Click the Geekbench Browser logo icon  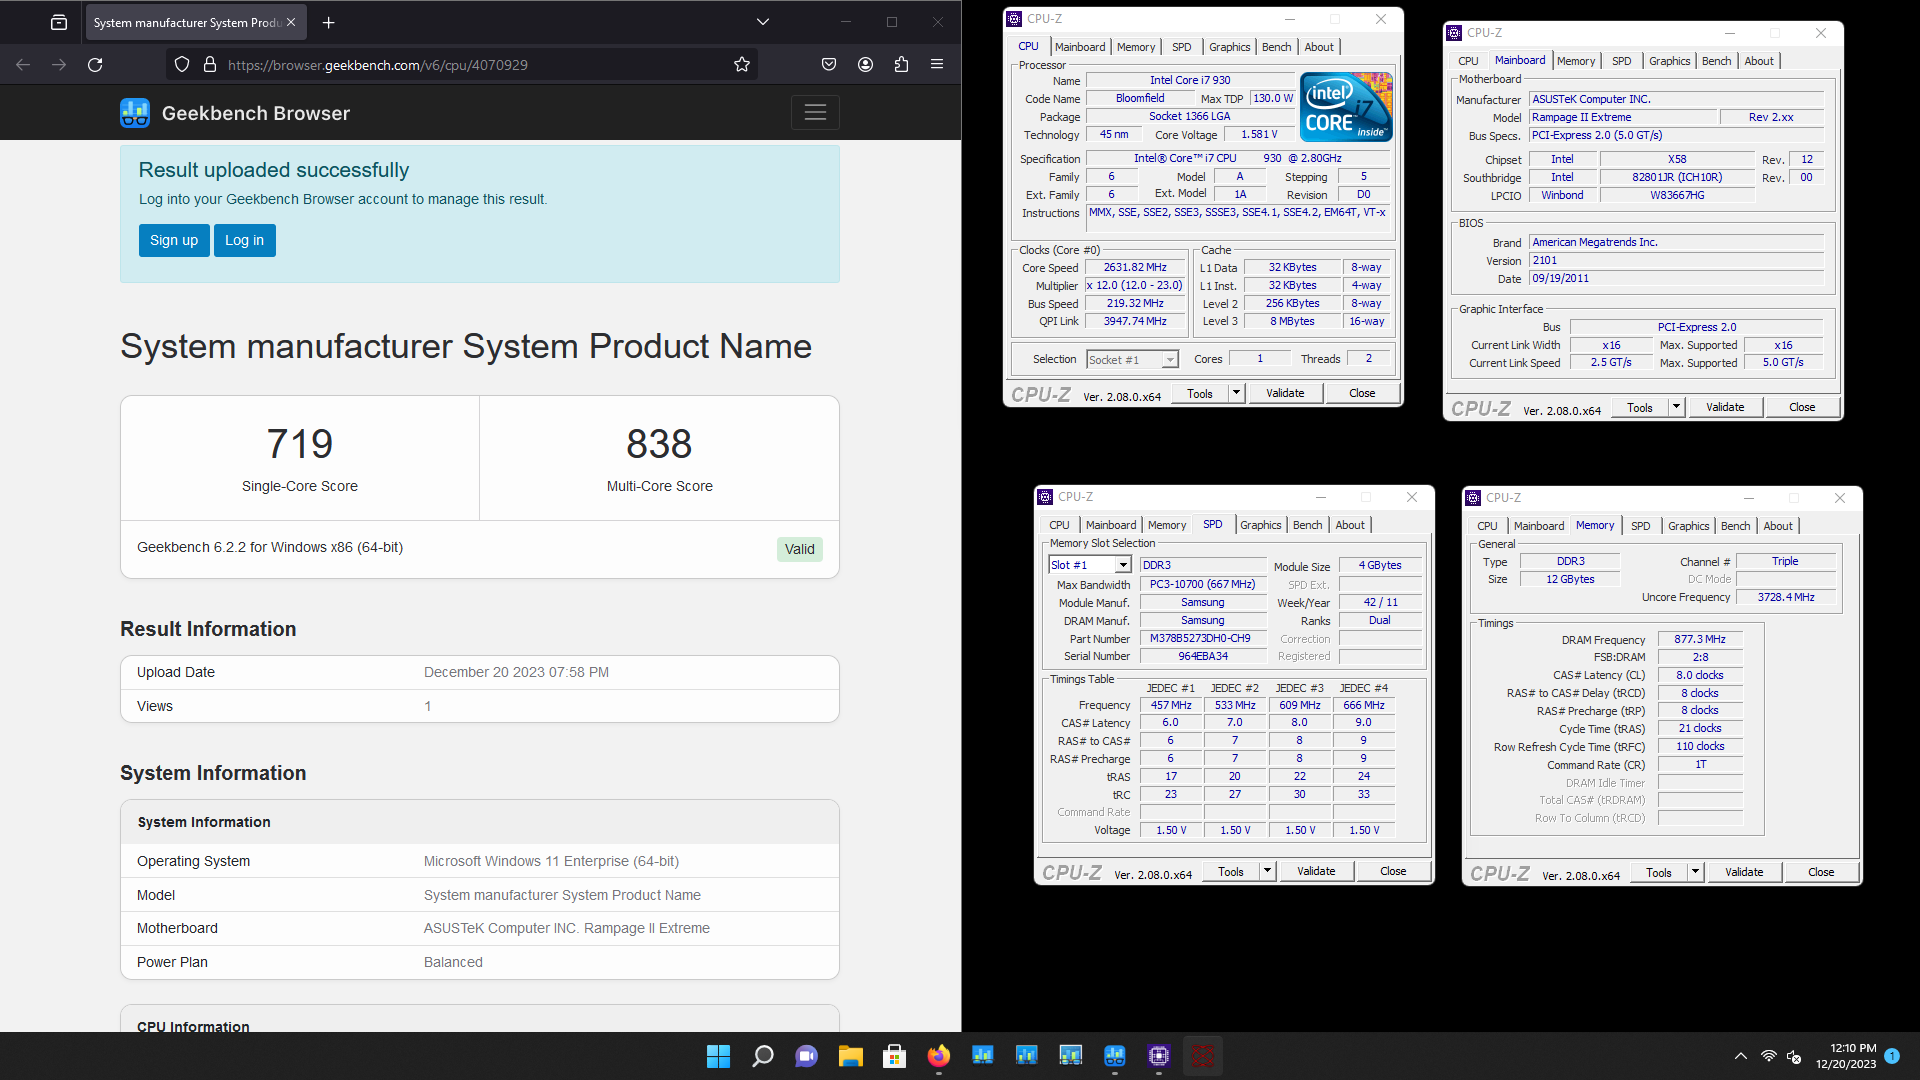click(x=135, y=113)
